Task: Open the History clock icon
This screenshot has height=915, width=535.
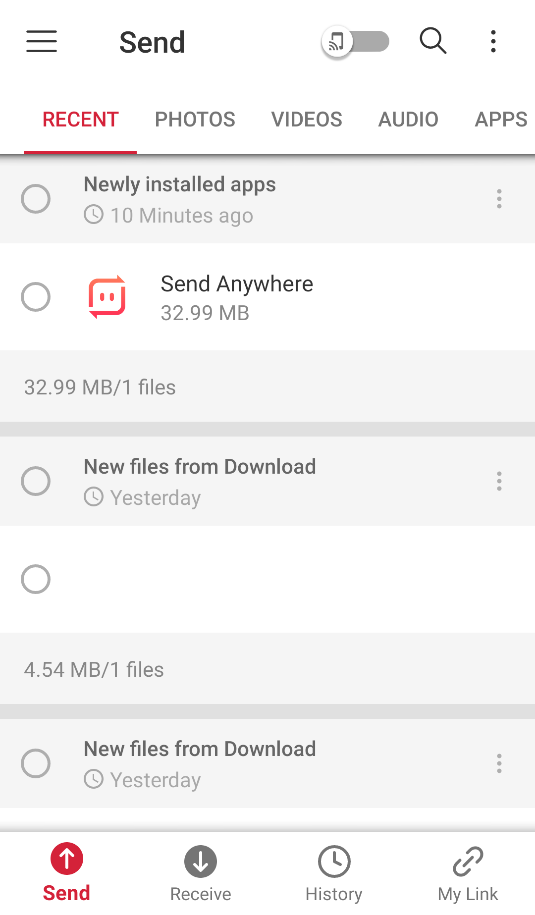Action: tap(334, 861)
